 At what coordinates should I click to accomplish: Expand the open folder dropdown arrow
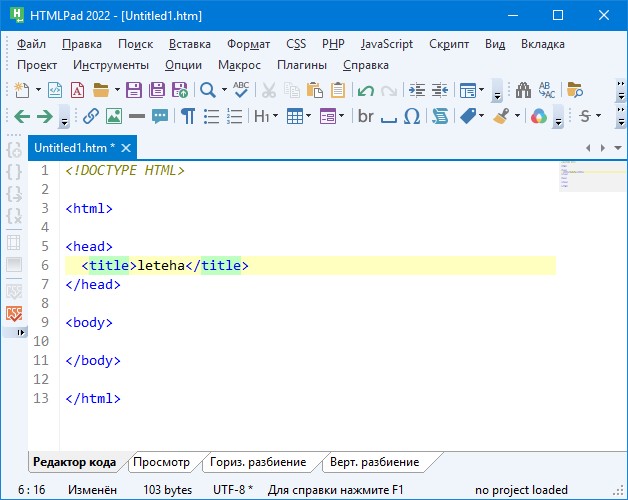pyautogui.click(x=116, y=90)
